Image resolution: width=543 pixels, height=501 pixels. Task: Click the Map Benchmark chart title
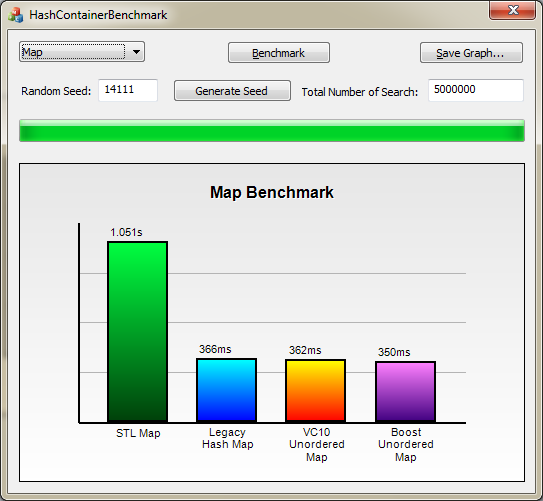(x=272, y=193)
